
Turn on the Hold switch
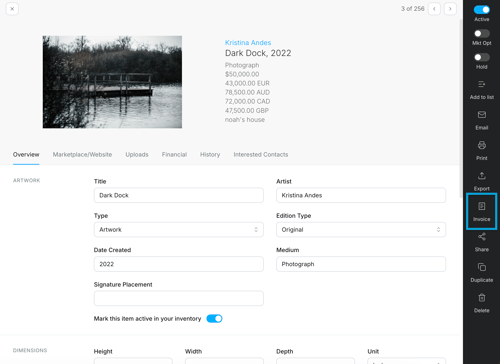point(482,57)
